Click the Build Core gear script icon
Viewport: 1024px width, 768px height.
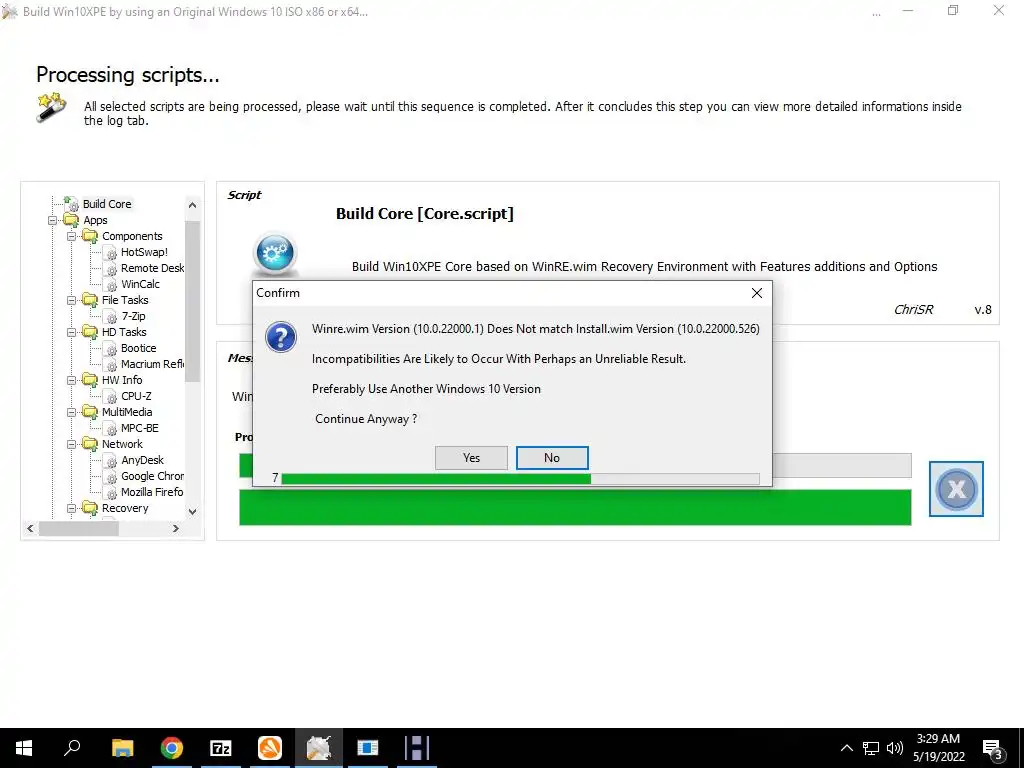[275, 253]
